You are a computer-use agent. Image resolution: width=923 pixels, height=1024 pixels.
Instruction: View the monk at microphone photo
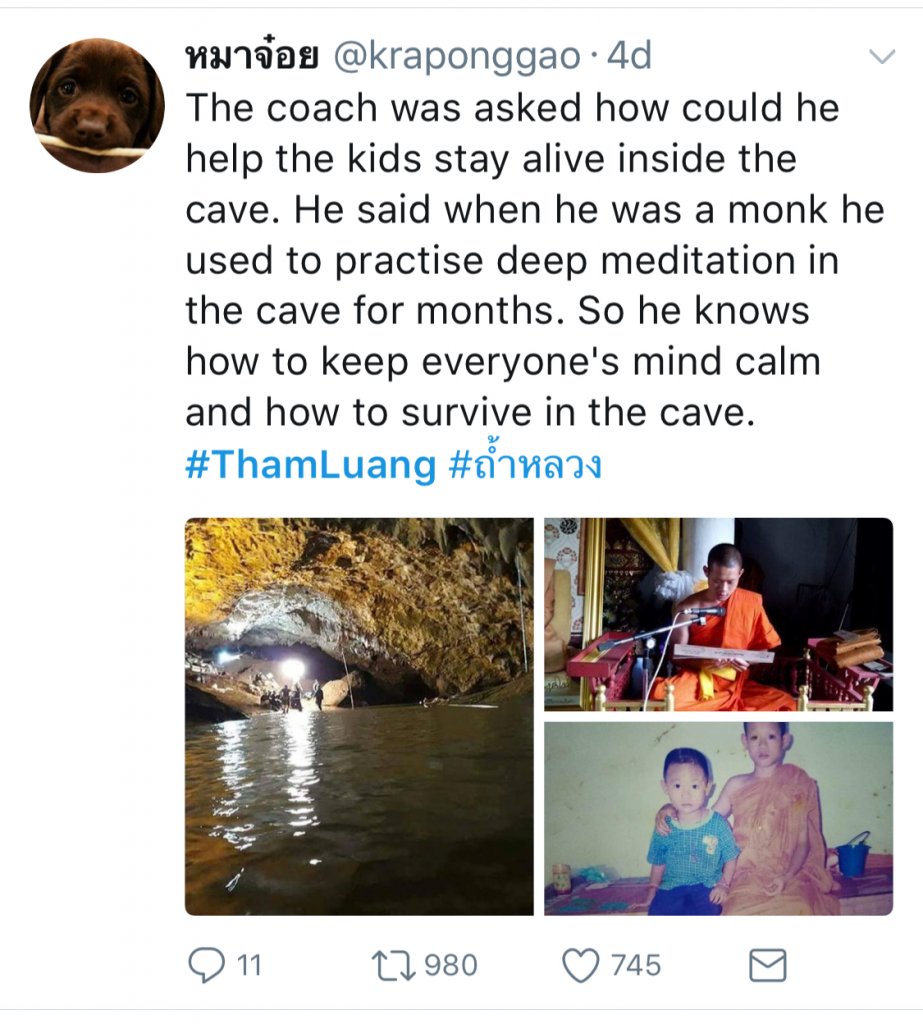(718, 614)
